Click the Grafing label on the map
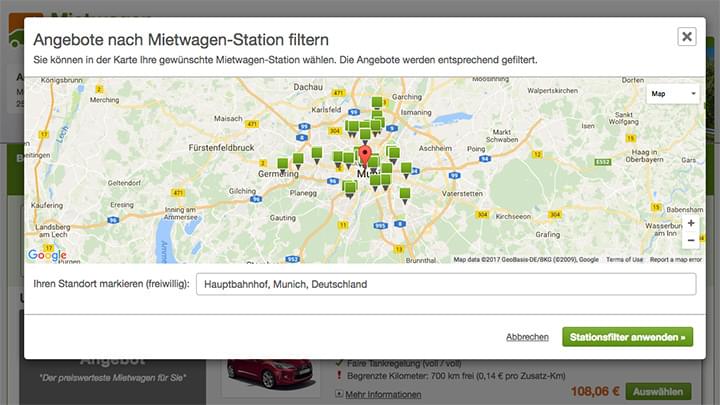This screenshot has width=720, height=405. pos(547,234)
